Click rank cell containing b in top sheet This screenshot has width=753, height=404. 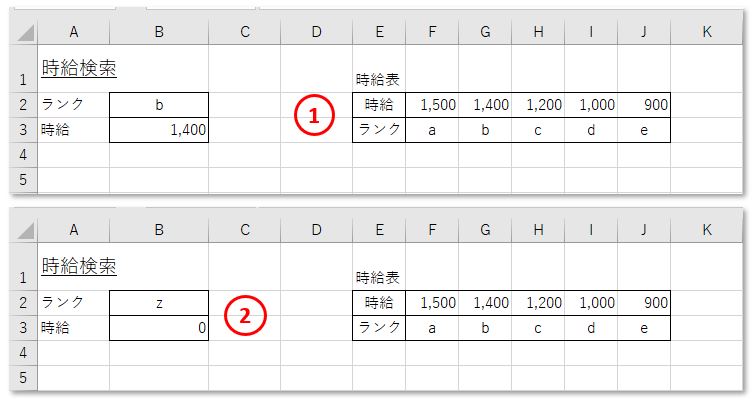159,105
